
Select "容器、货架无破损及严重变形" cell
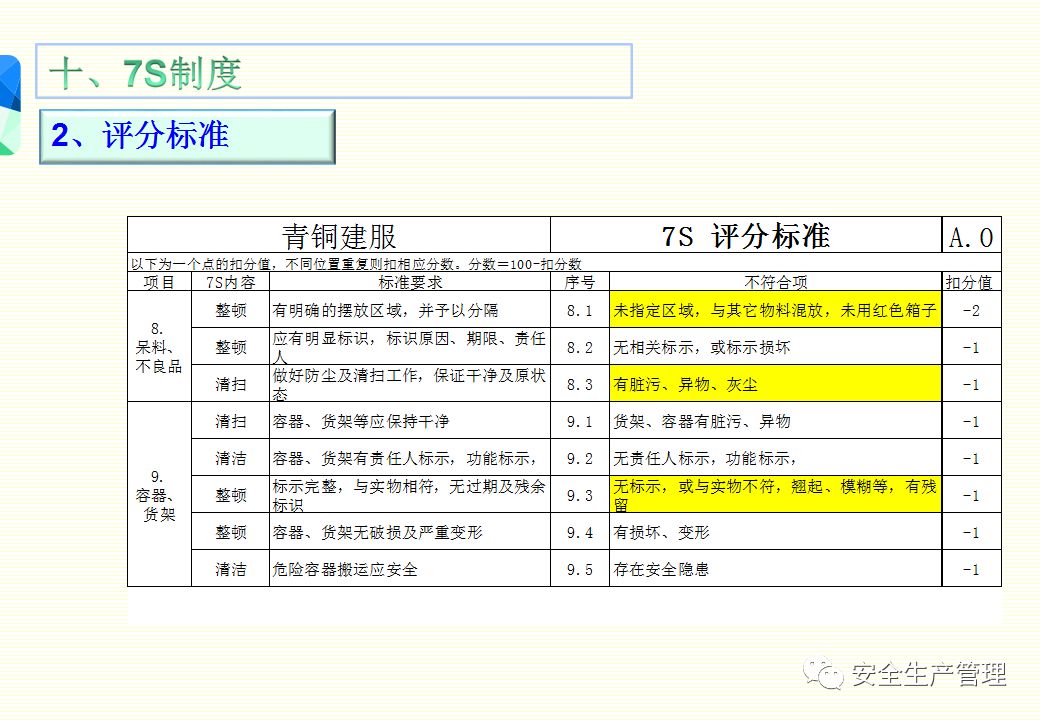coord(410,532)
